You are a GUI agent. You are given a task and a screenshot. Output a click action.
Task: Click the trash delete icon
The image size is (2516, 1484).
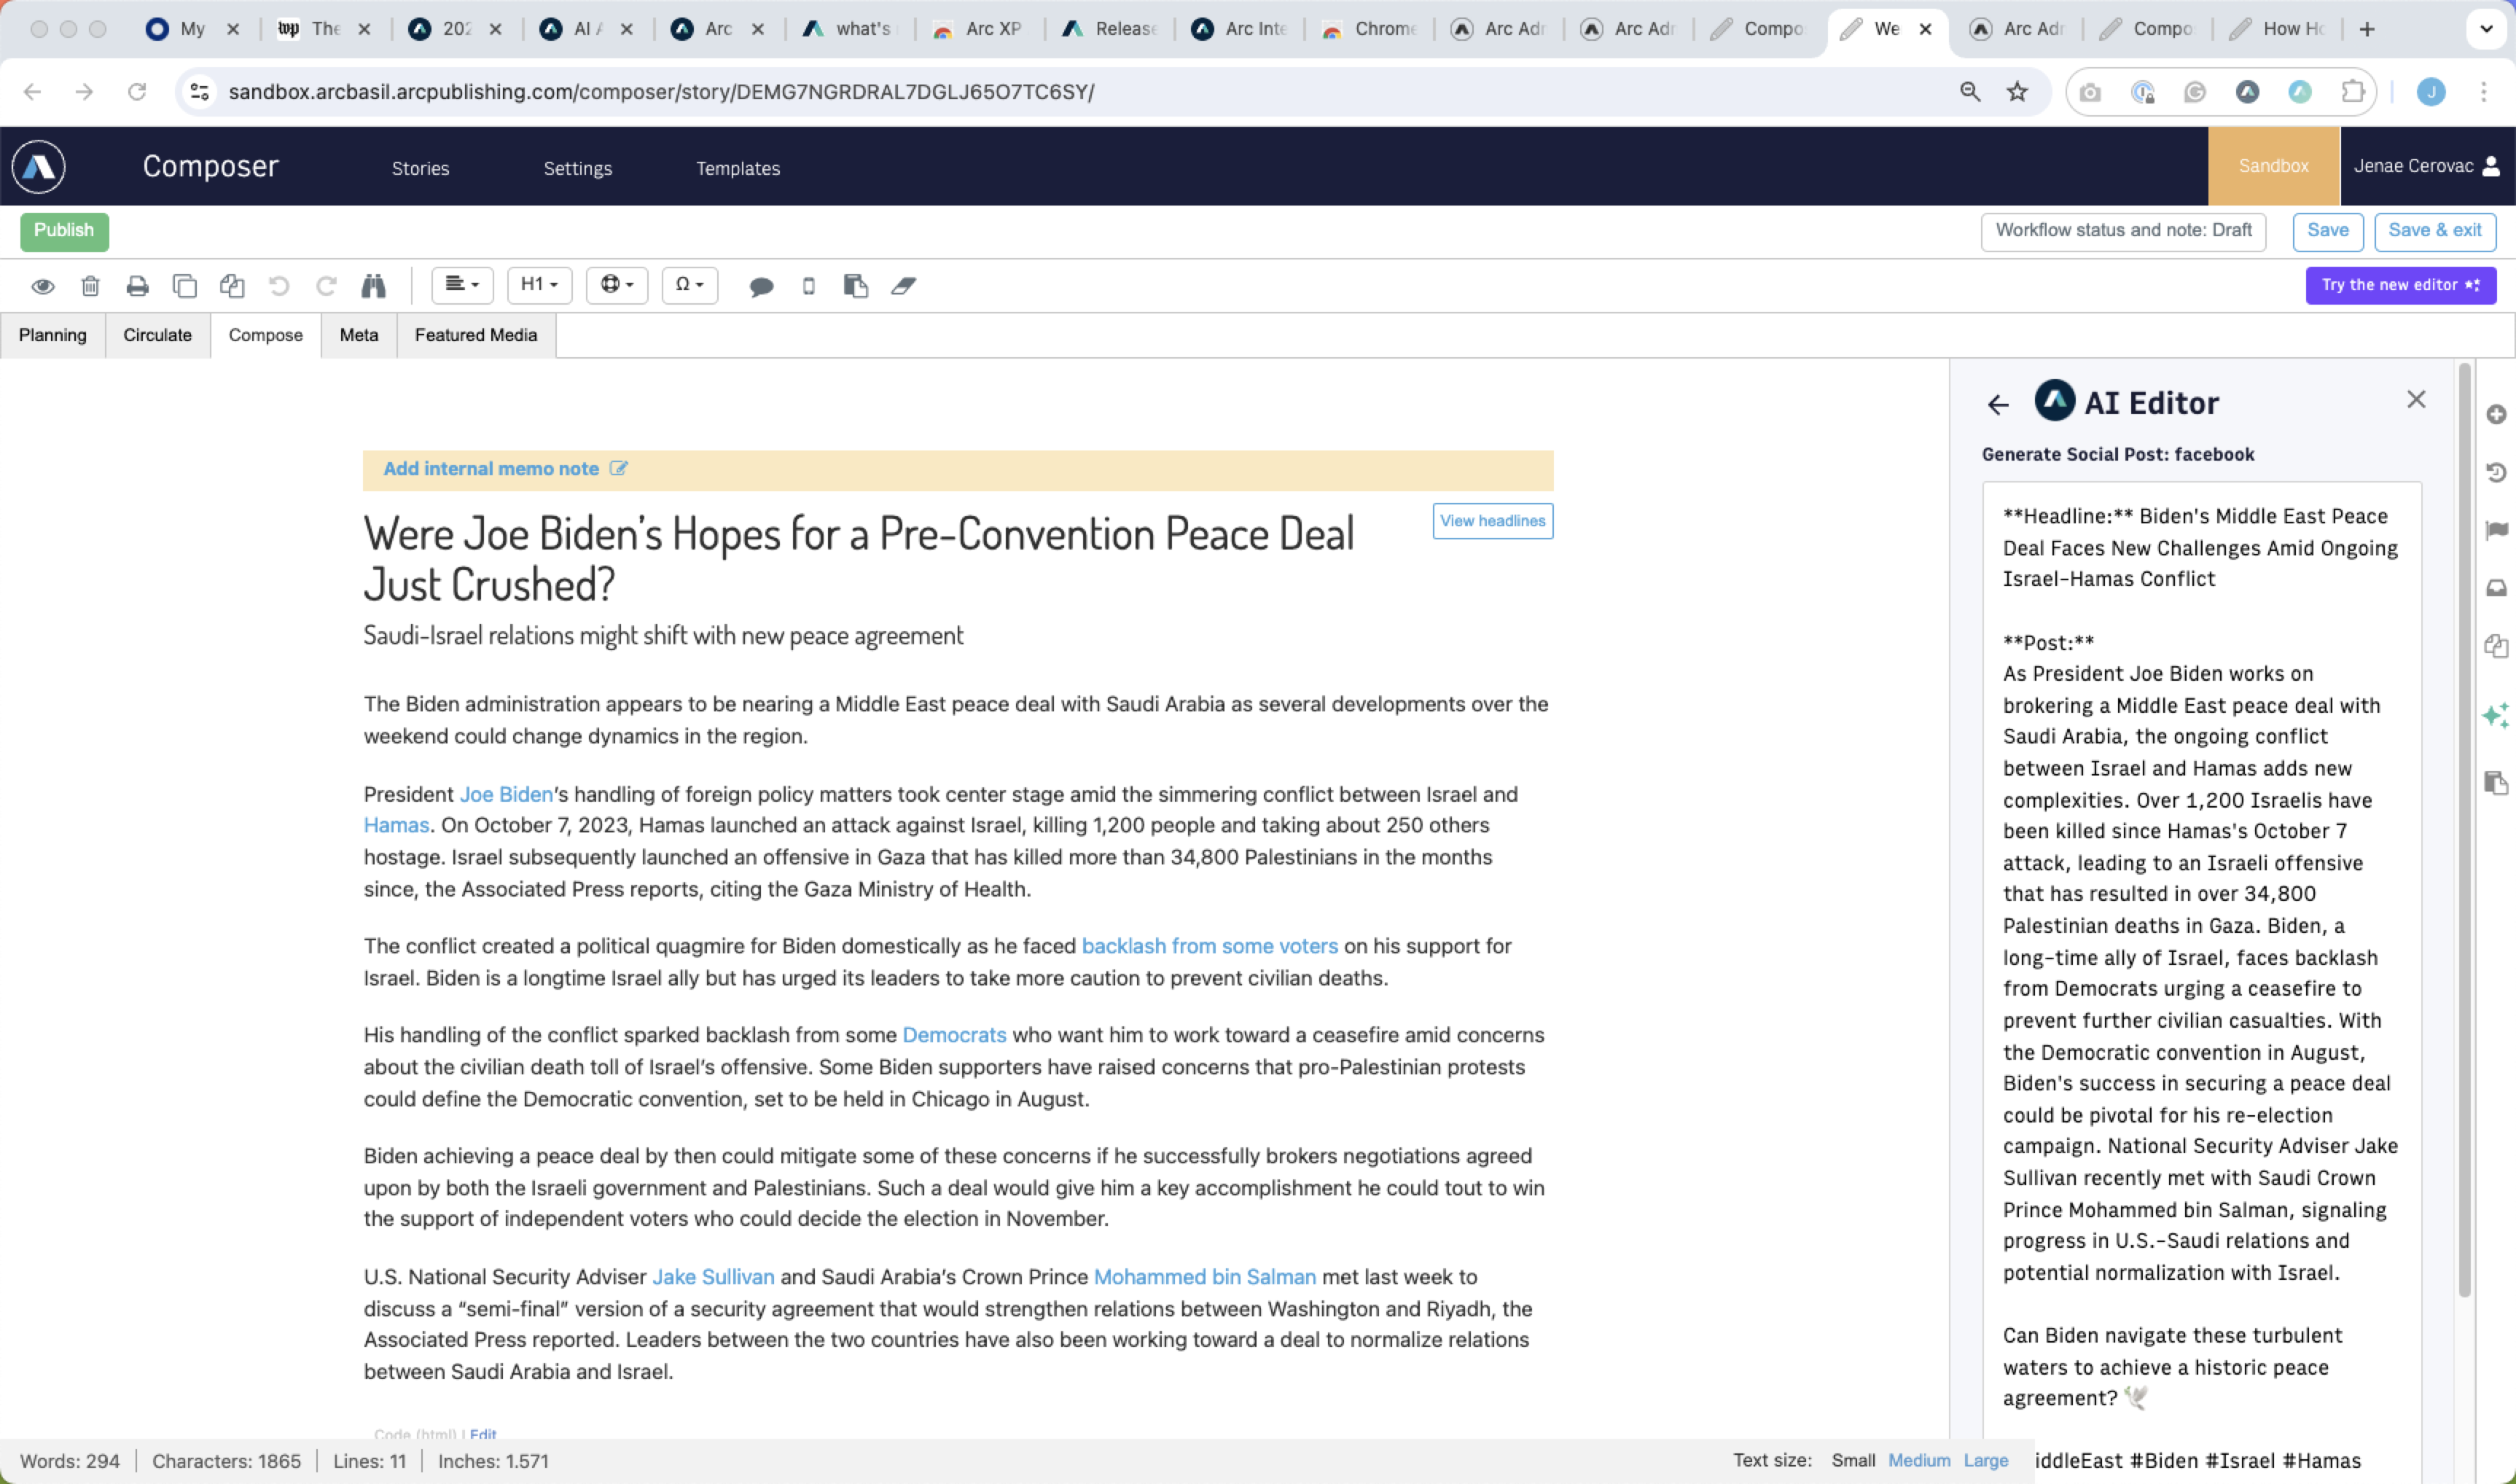pos(90,286)
